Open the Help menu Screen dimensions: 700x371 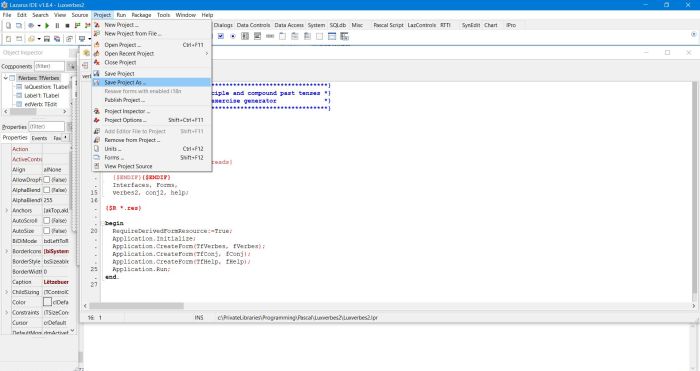(x=207, y=15)
